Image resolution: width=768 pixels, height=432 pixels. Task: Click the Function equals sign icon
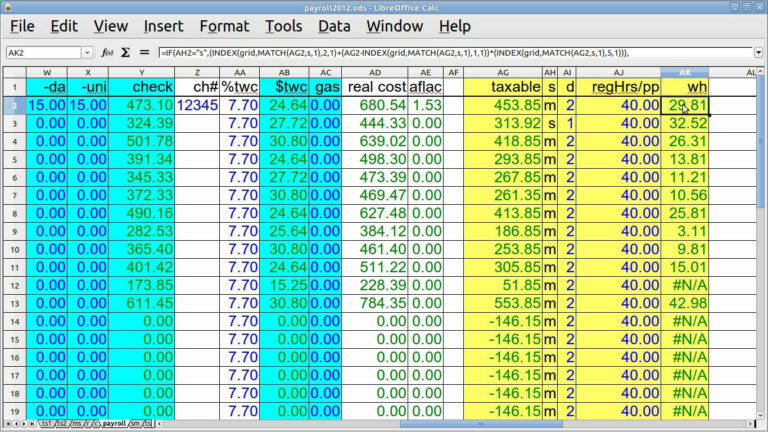[144, 52]
